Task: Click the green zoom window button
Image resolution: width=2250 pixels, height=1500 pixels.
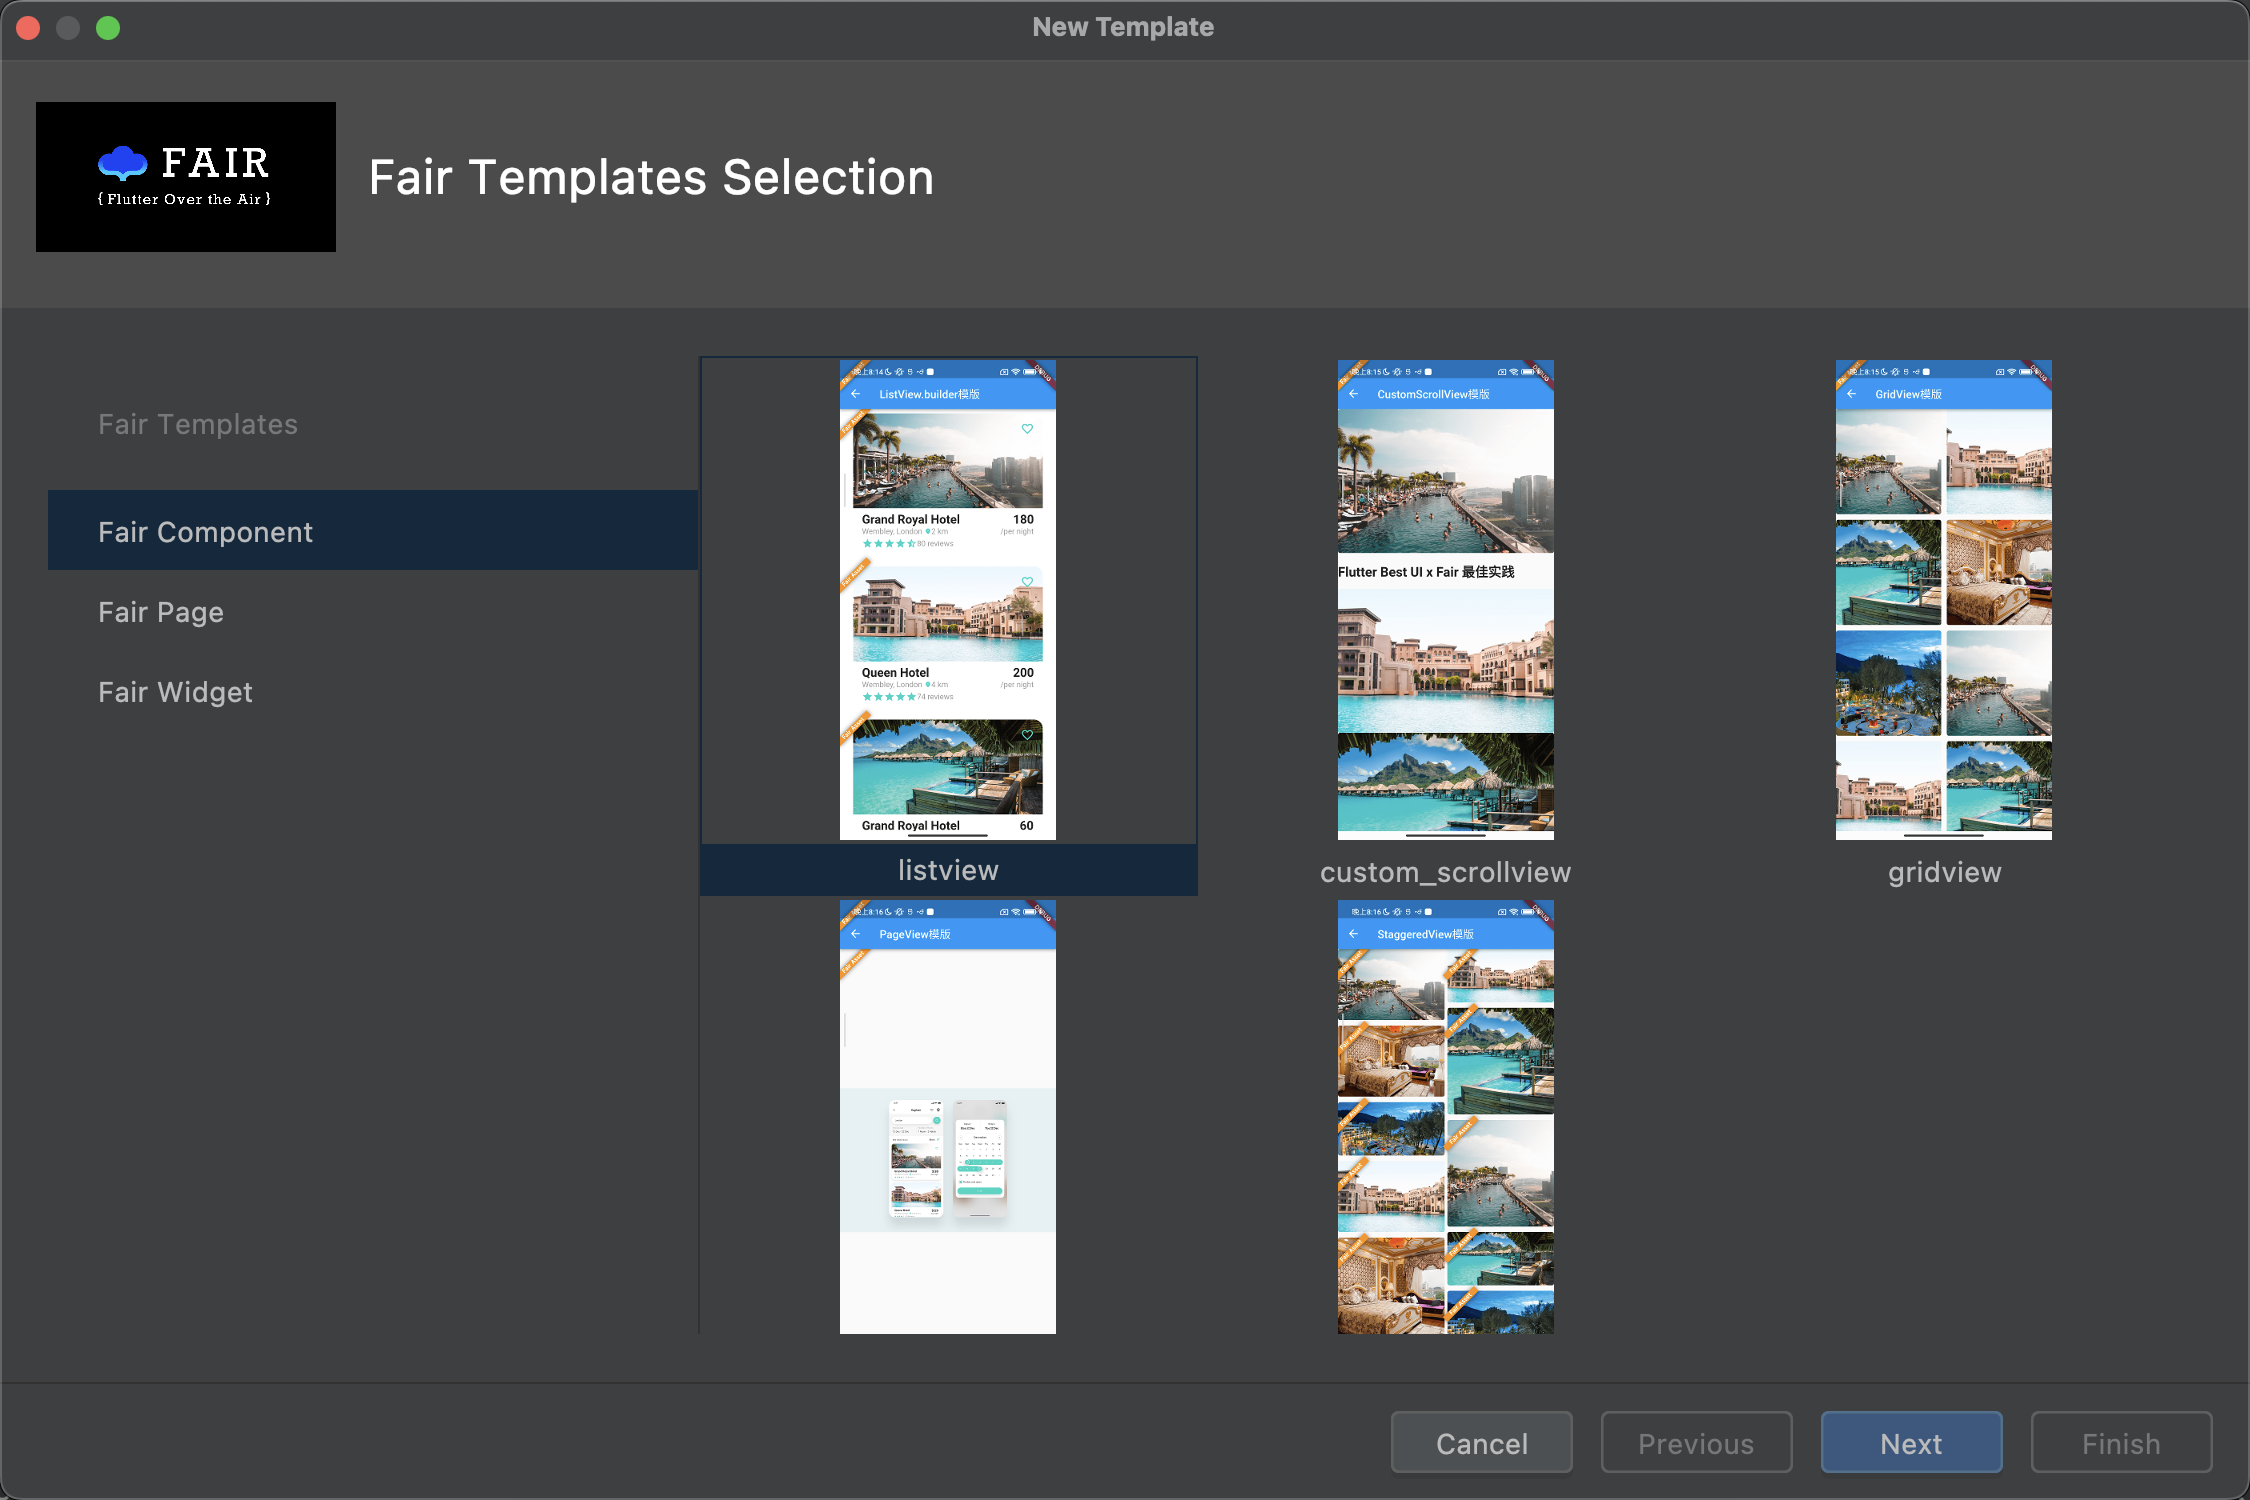Action: [x=108, y=28]
